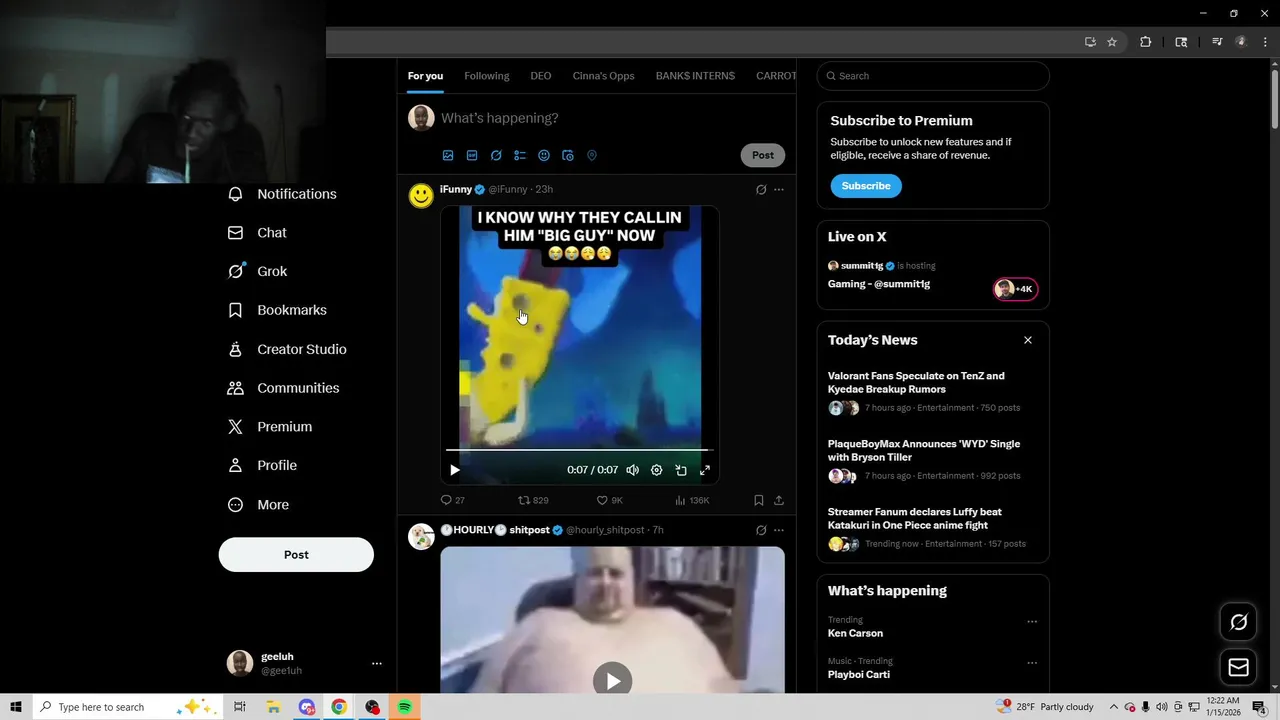Open account menu dots beside geeluh
This screenshot has width=1280, height=720.
pyautogui.click(x=377, y=663)
